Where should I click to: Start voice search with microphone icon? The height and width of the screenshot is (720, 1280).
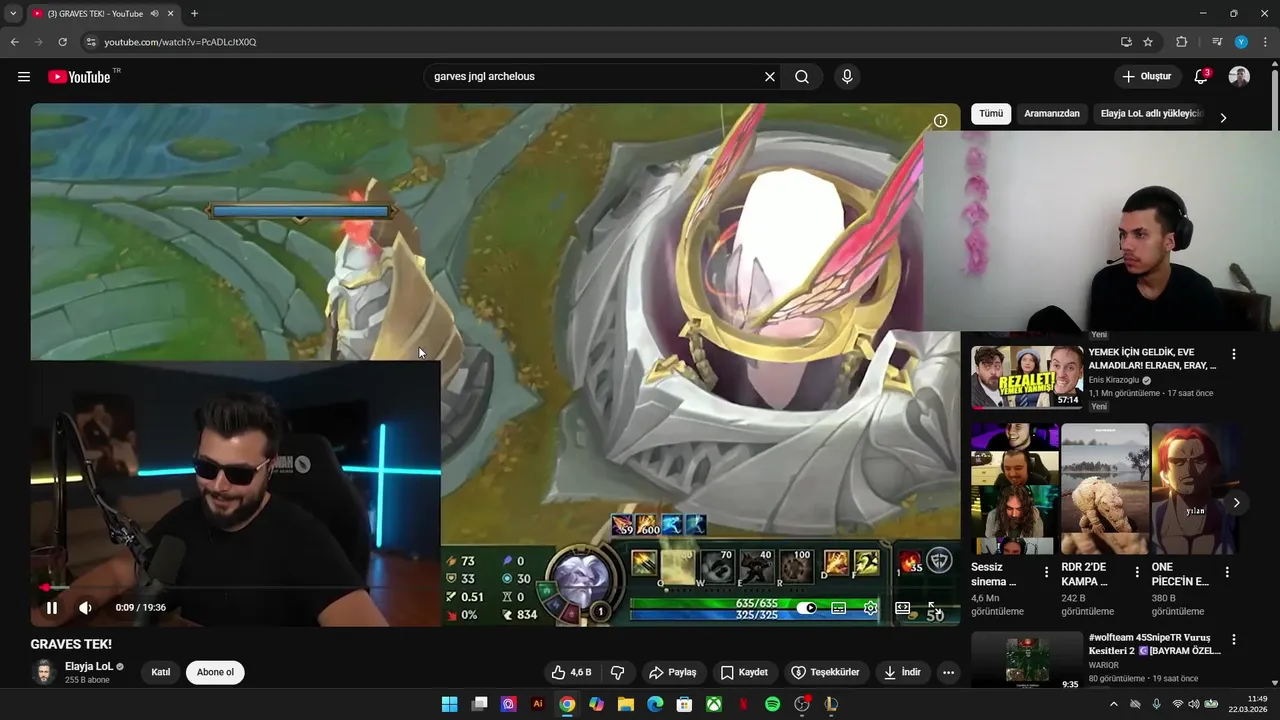[x=847, y=77]
